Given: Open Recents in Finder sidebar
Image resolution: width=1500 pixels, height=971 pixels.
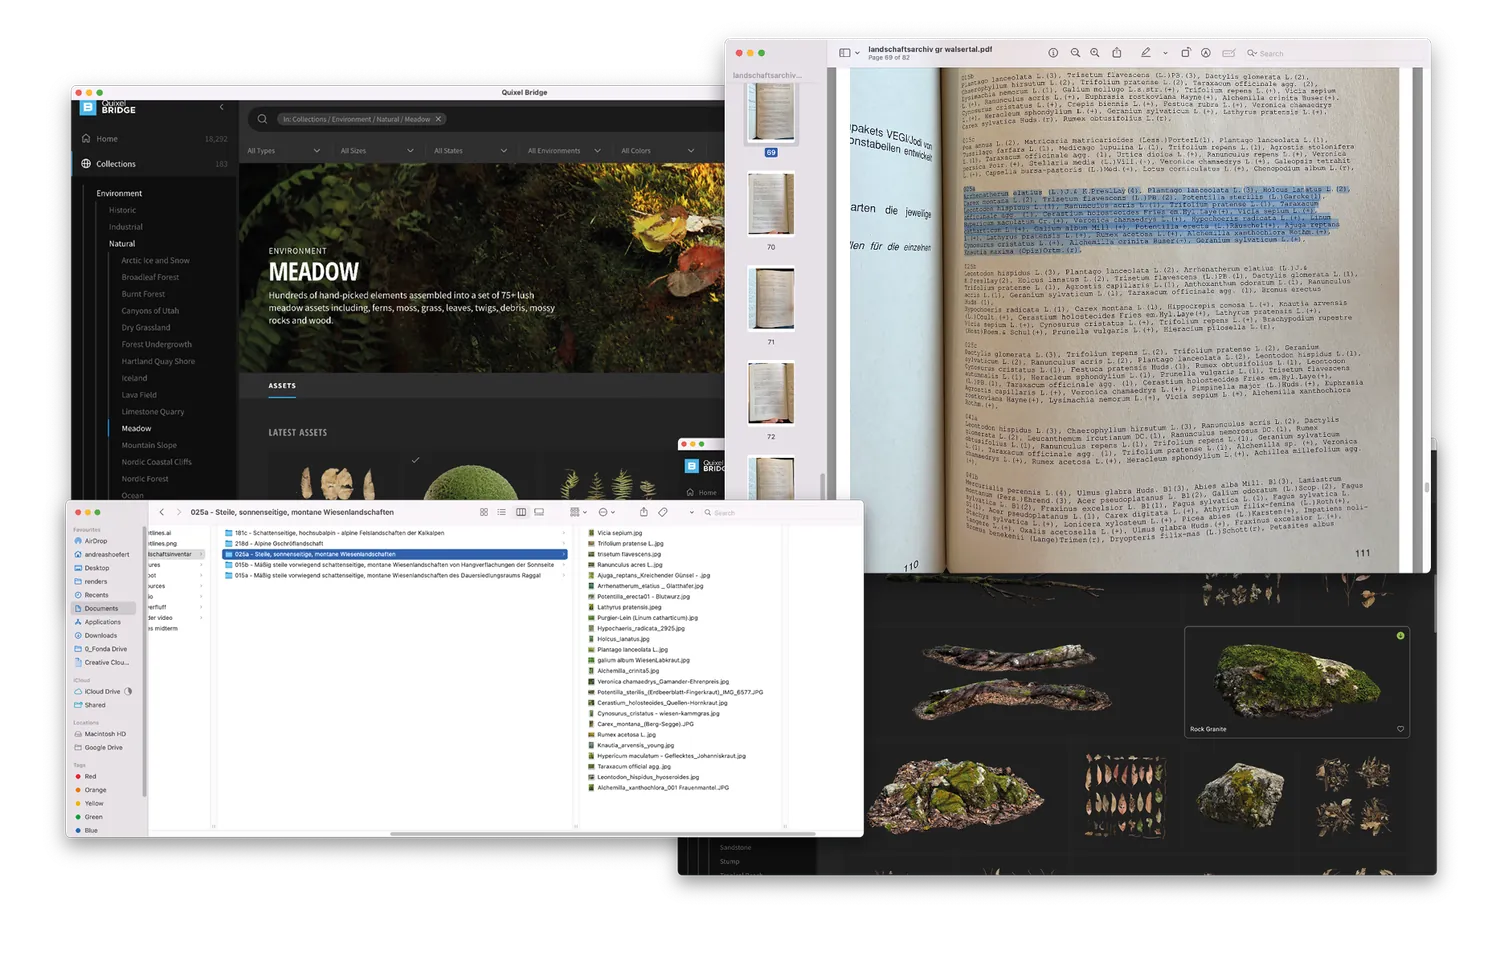Looking at the screenshot, I should pos(97,595).
